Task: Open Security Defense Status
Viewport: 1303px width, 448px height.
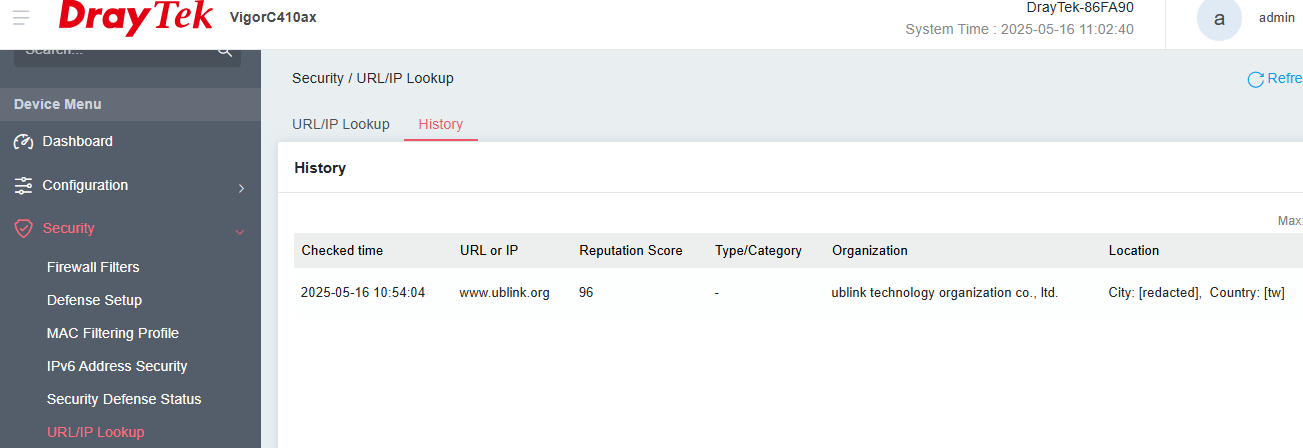Action: coord(124,399)
